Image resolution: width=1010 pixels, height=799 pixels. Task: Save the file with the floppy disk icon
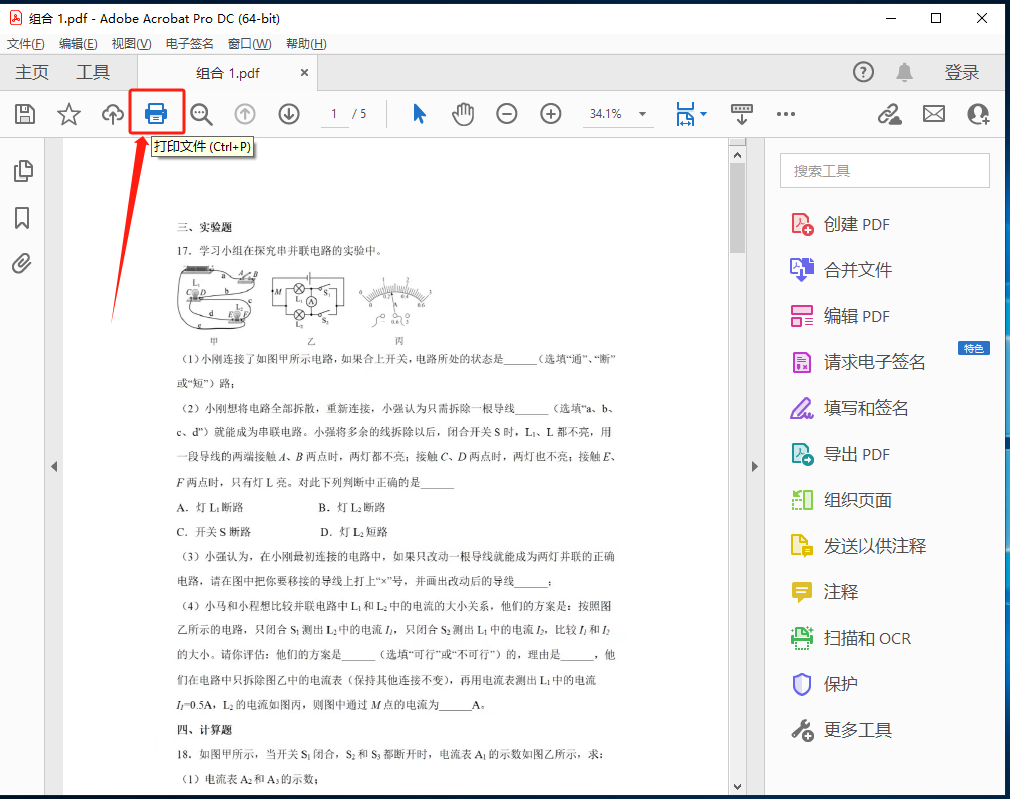[25, 114]
